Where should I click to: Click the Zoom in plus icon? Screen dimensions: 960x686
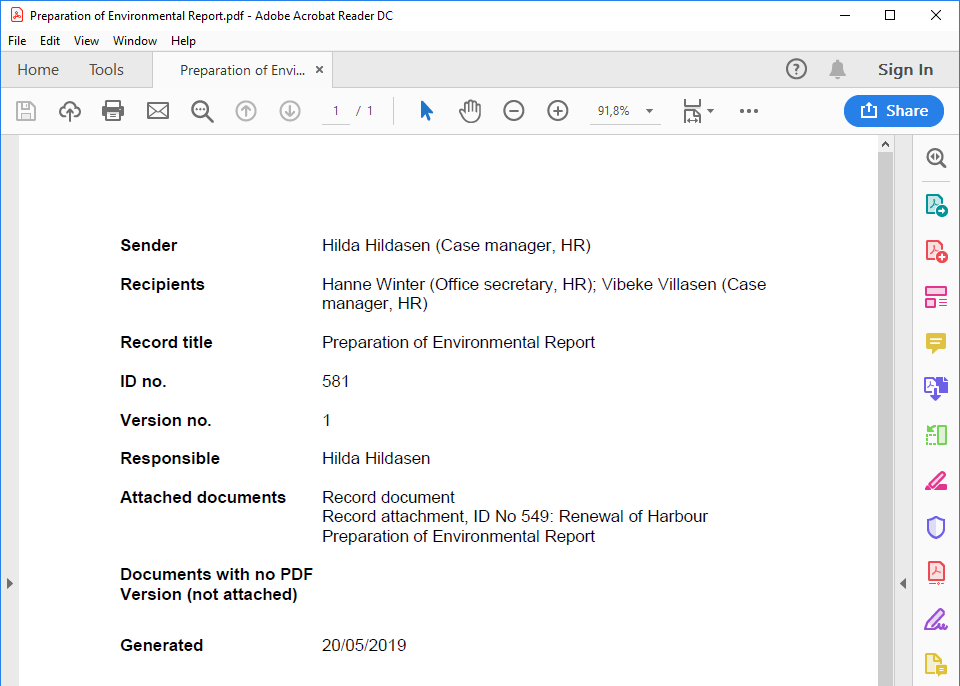click(x=558, y=111)
